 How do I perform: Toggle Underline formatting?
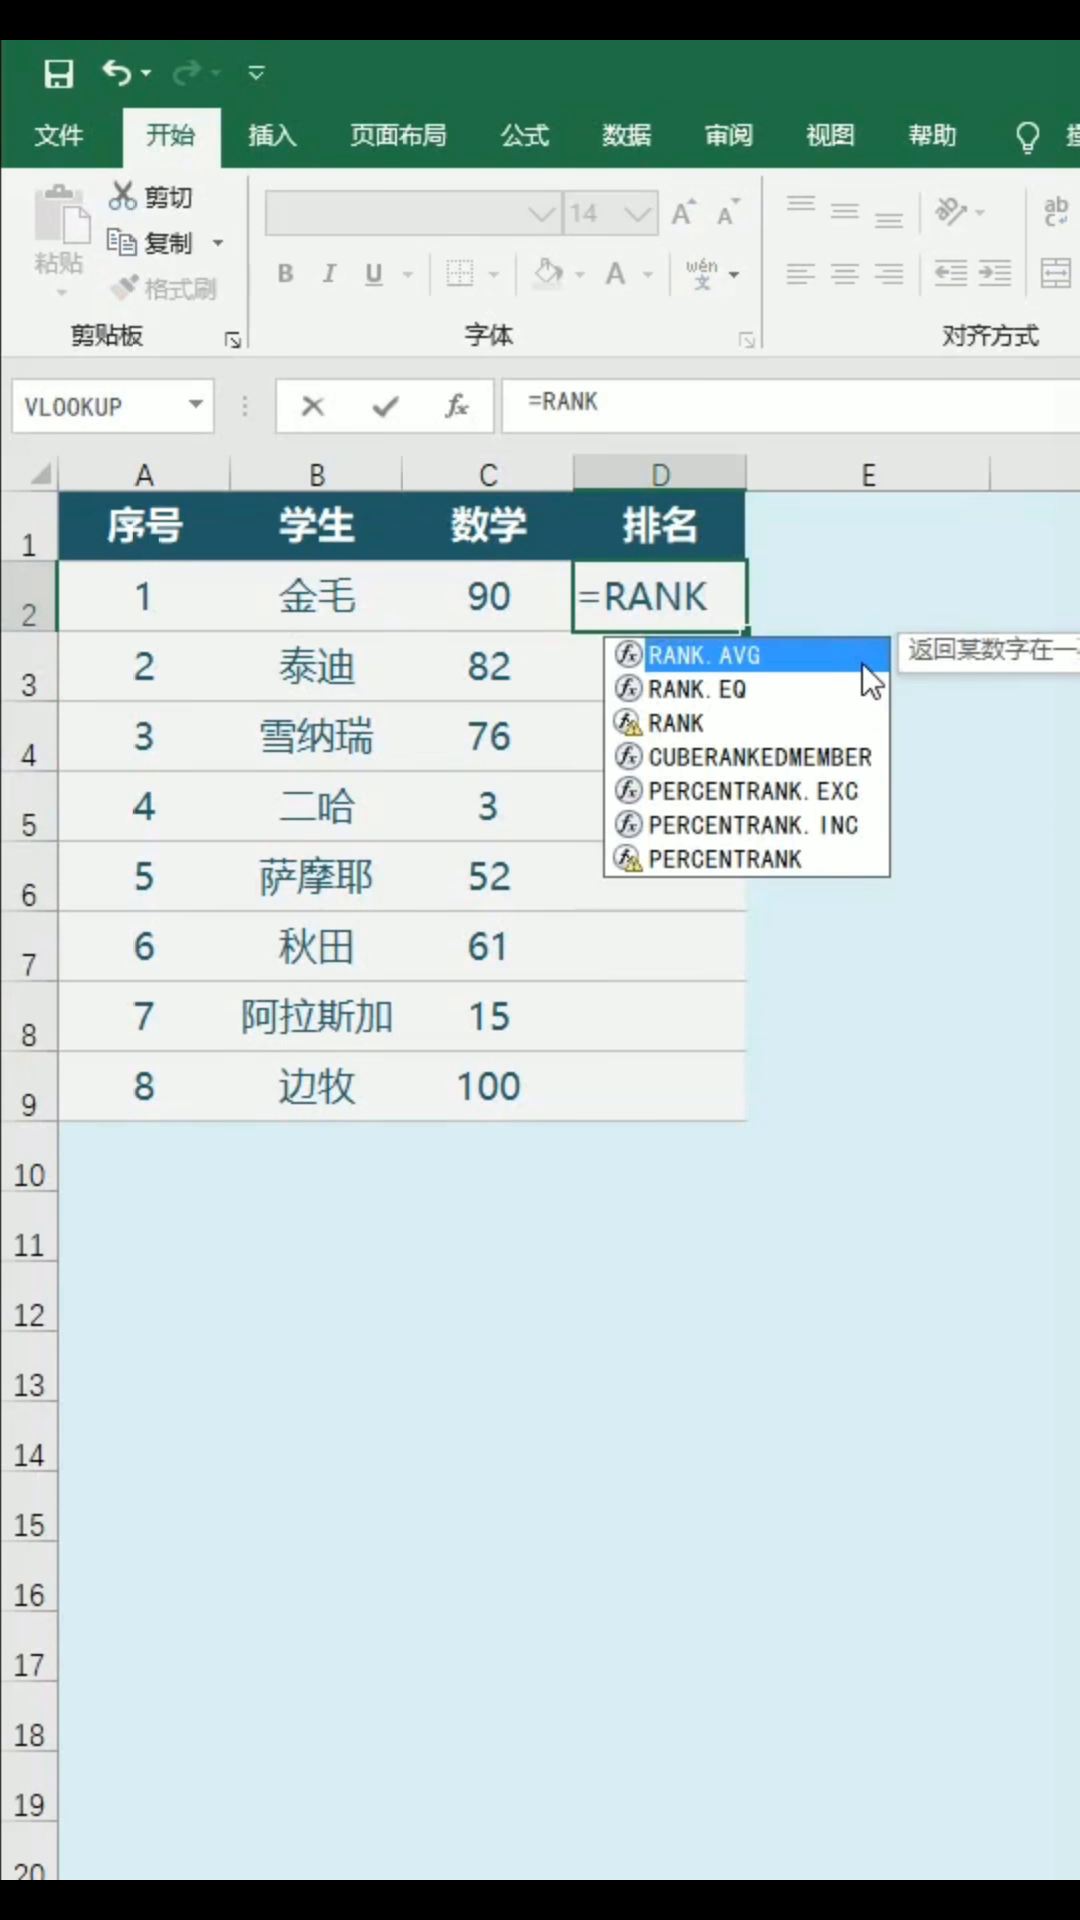click(374, 274)
